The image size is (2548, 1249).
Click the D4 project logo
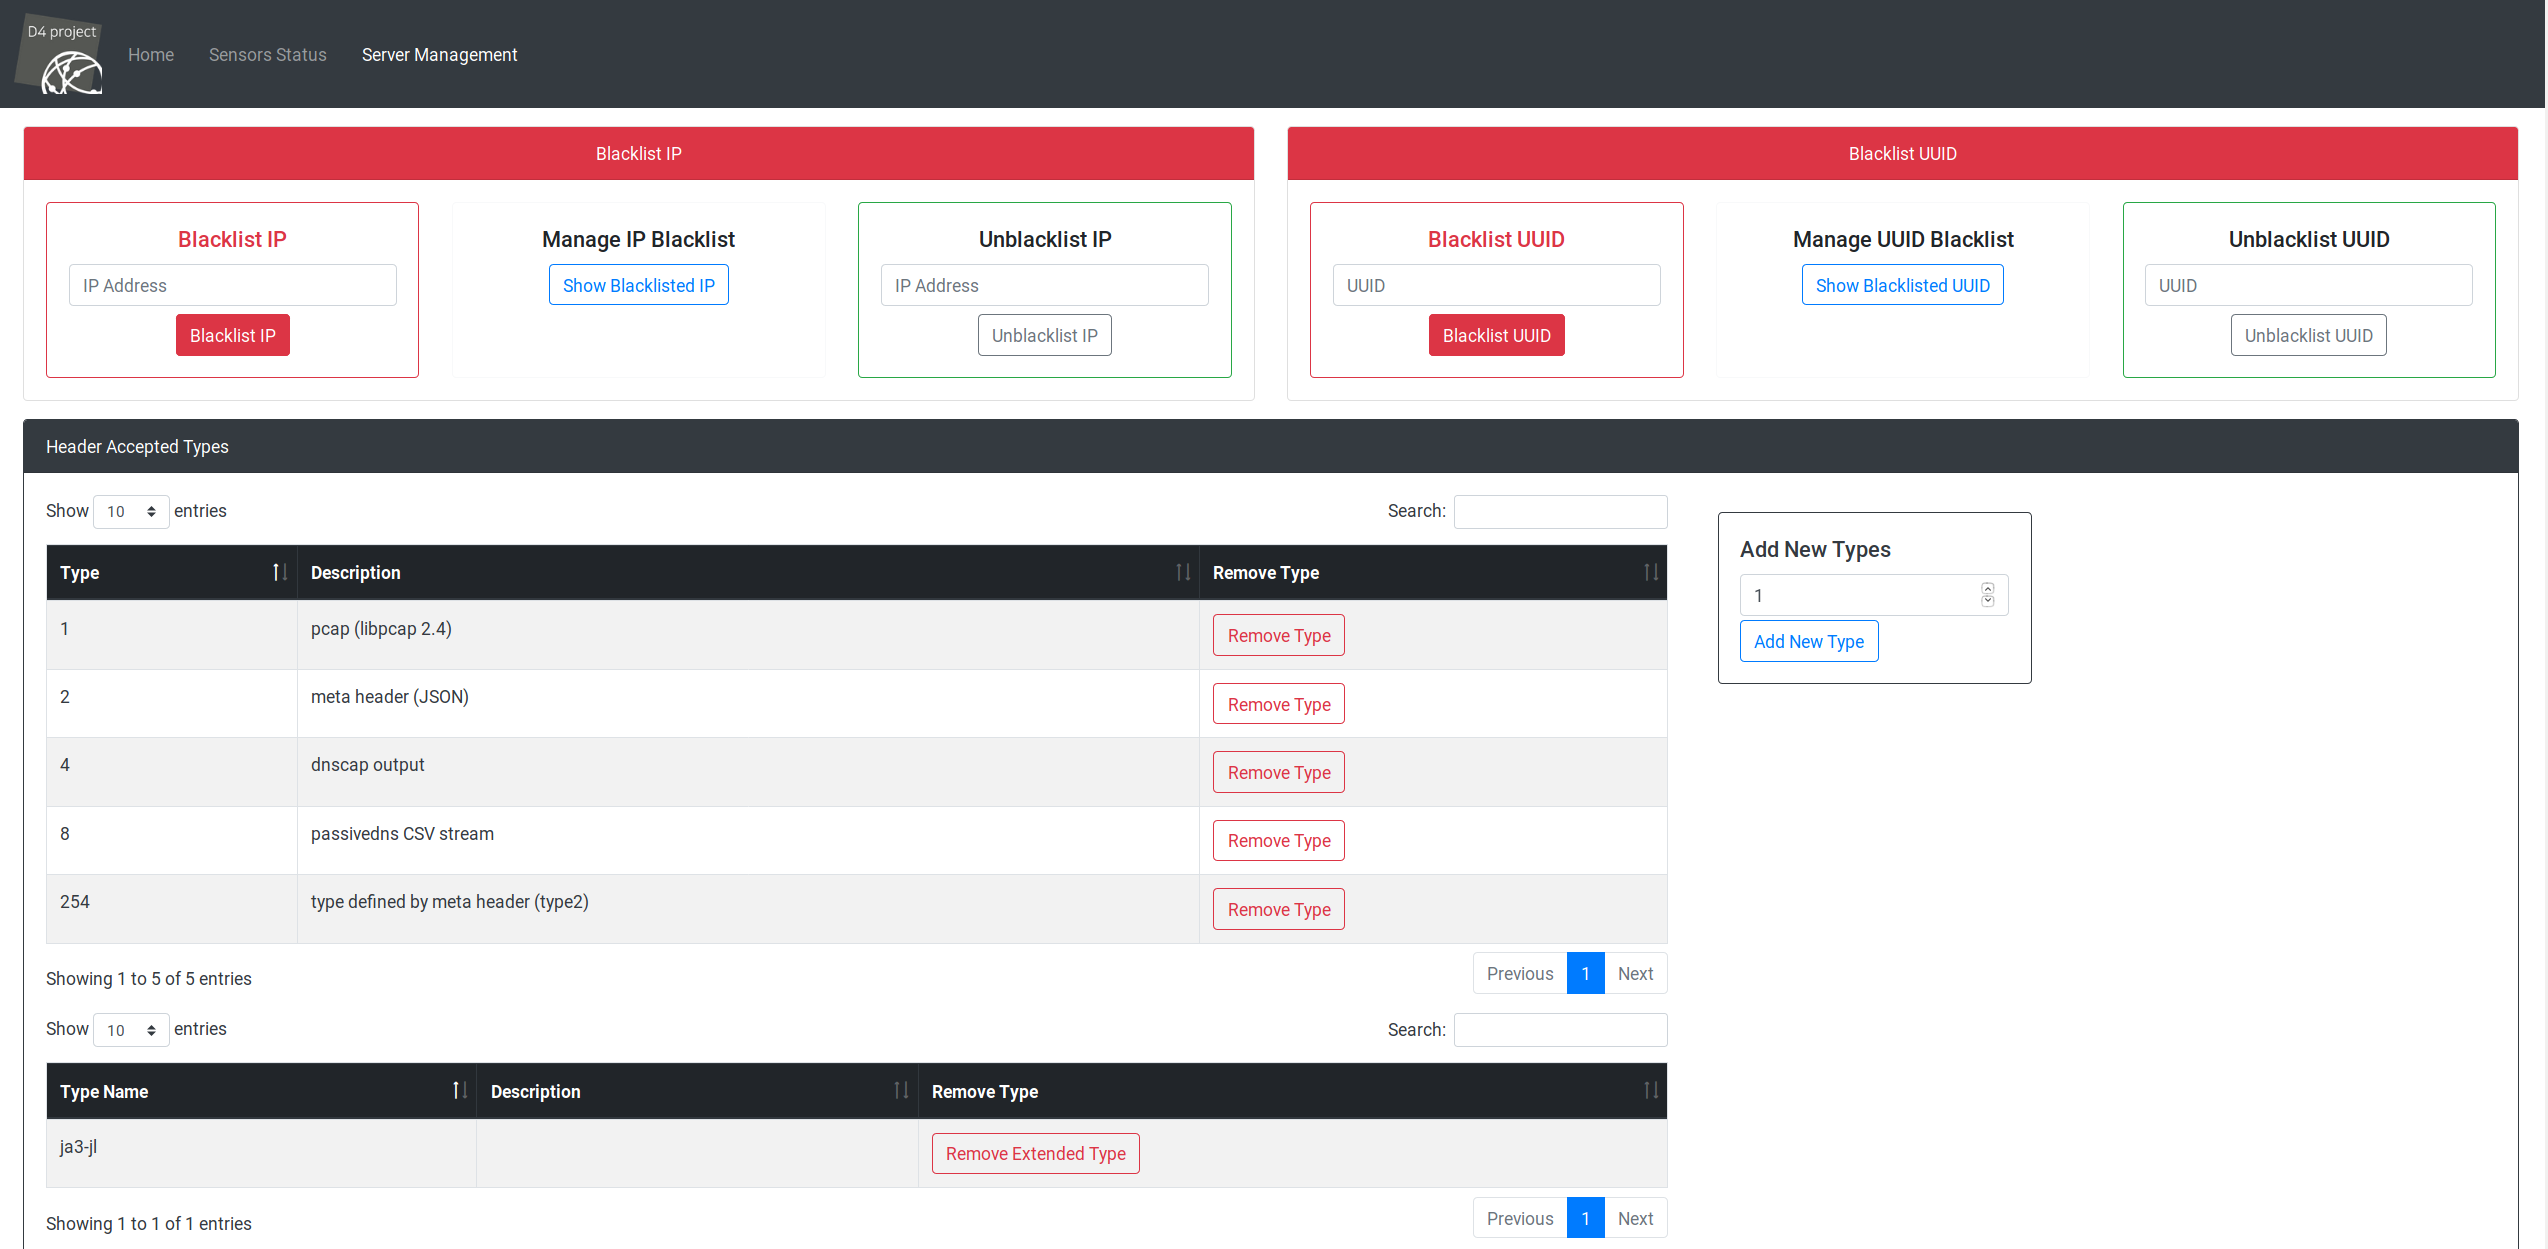click(60, 56)
